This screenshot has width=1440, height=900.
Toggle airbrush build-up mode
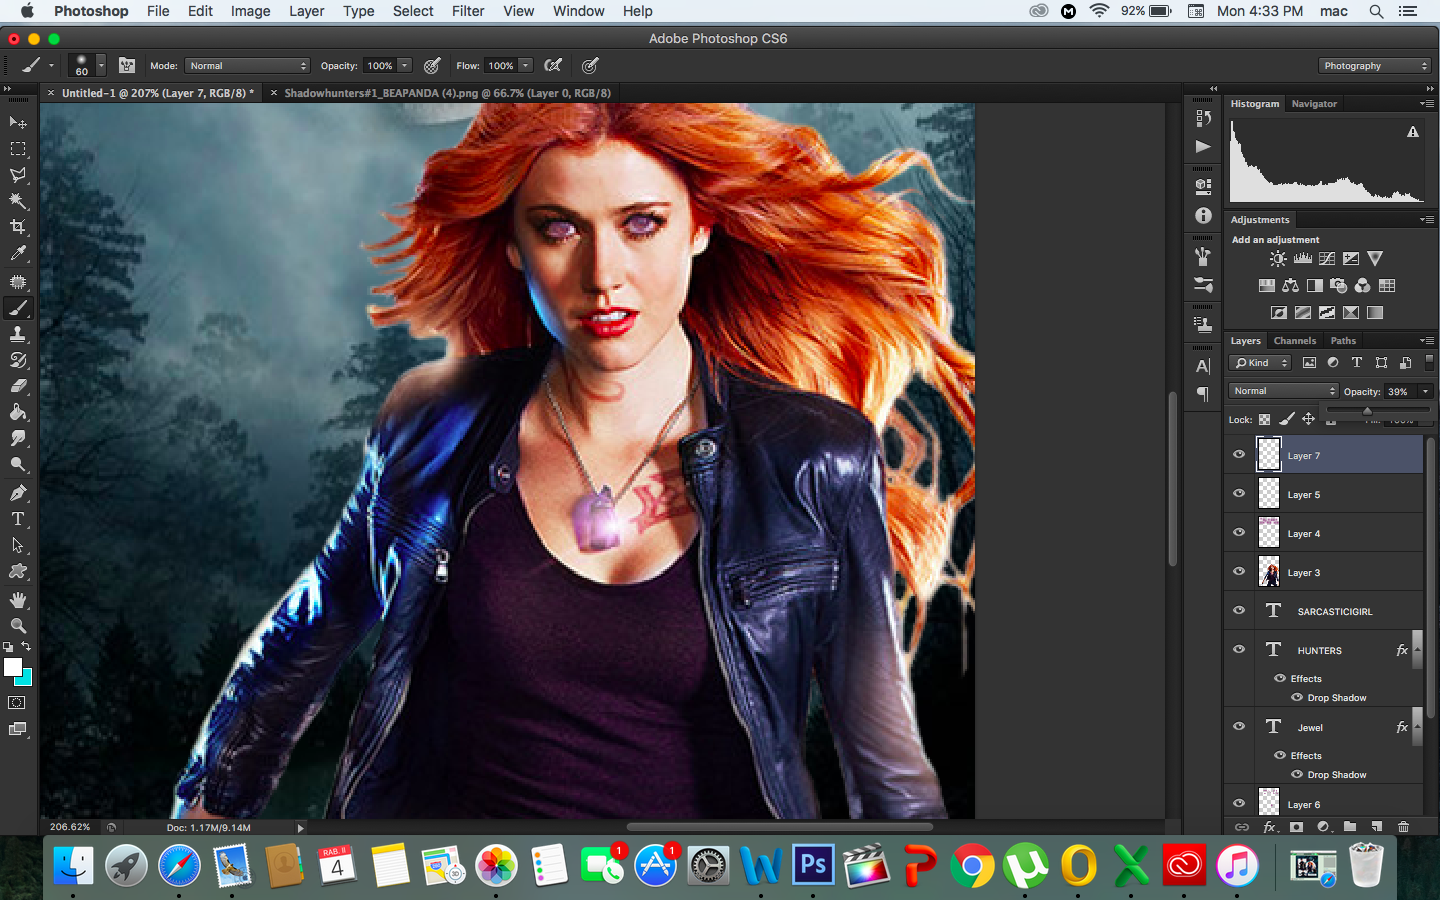[553, 65]
